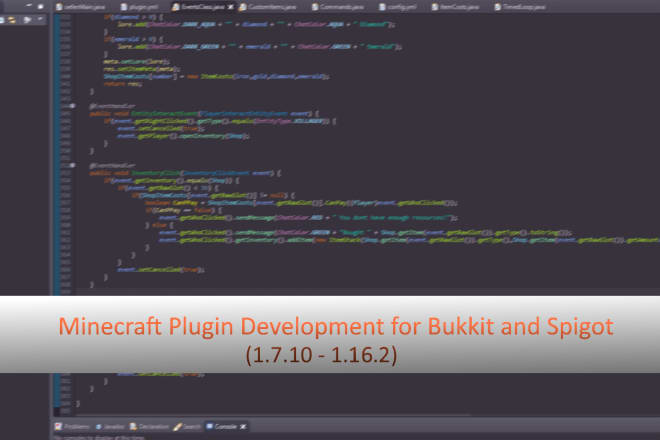Close the Console view
This screenshot has width=660, height=440.
point(243,427)
